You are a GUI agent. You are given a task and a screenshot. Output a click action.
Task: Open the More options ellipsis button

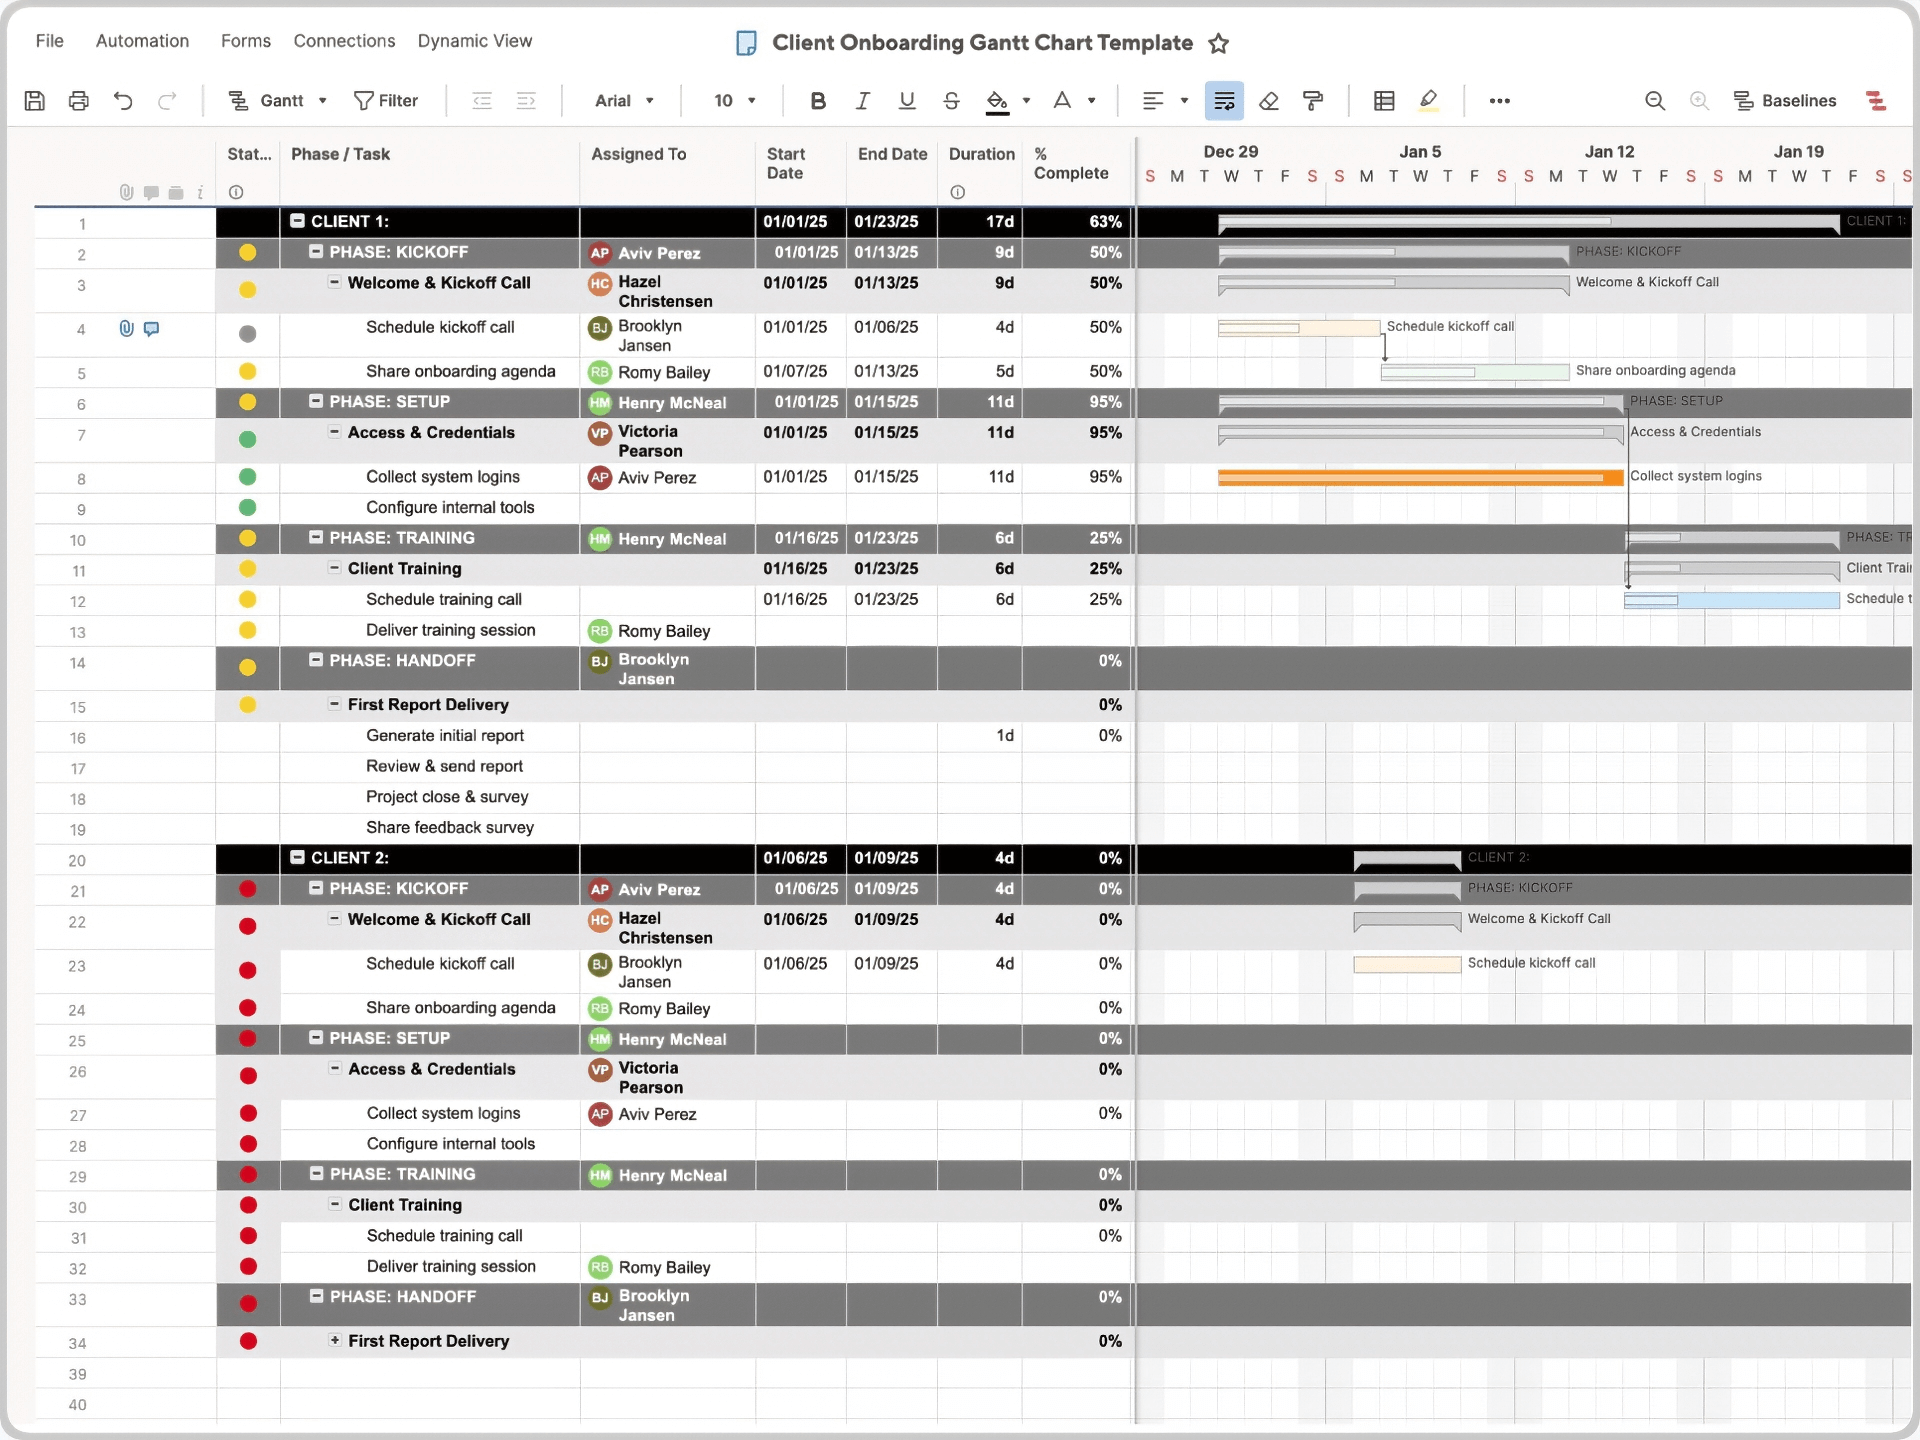[x=1499, y=101]
